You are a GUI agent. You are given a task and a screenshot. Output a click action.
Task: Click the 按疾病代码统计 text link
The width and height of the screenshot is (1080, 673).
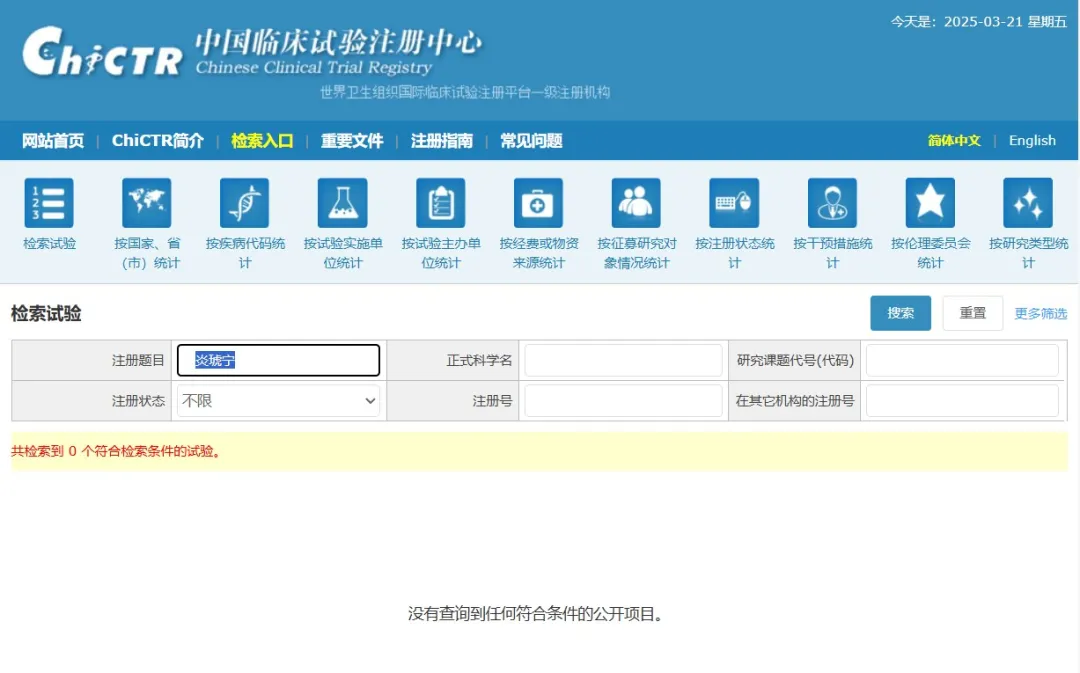pos(245,253)
